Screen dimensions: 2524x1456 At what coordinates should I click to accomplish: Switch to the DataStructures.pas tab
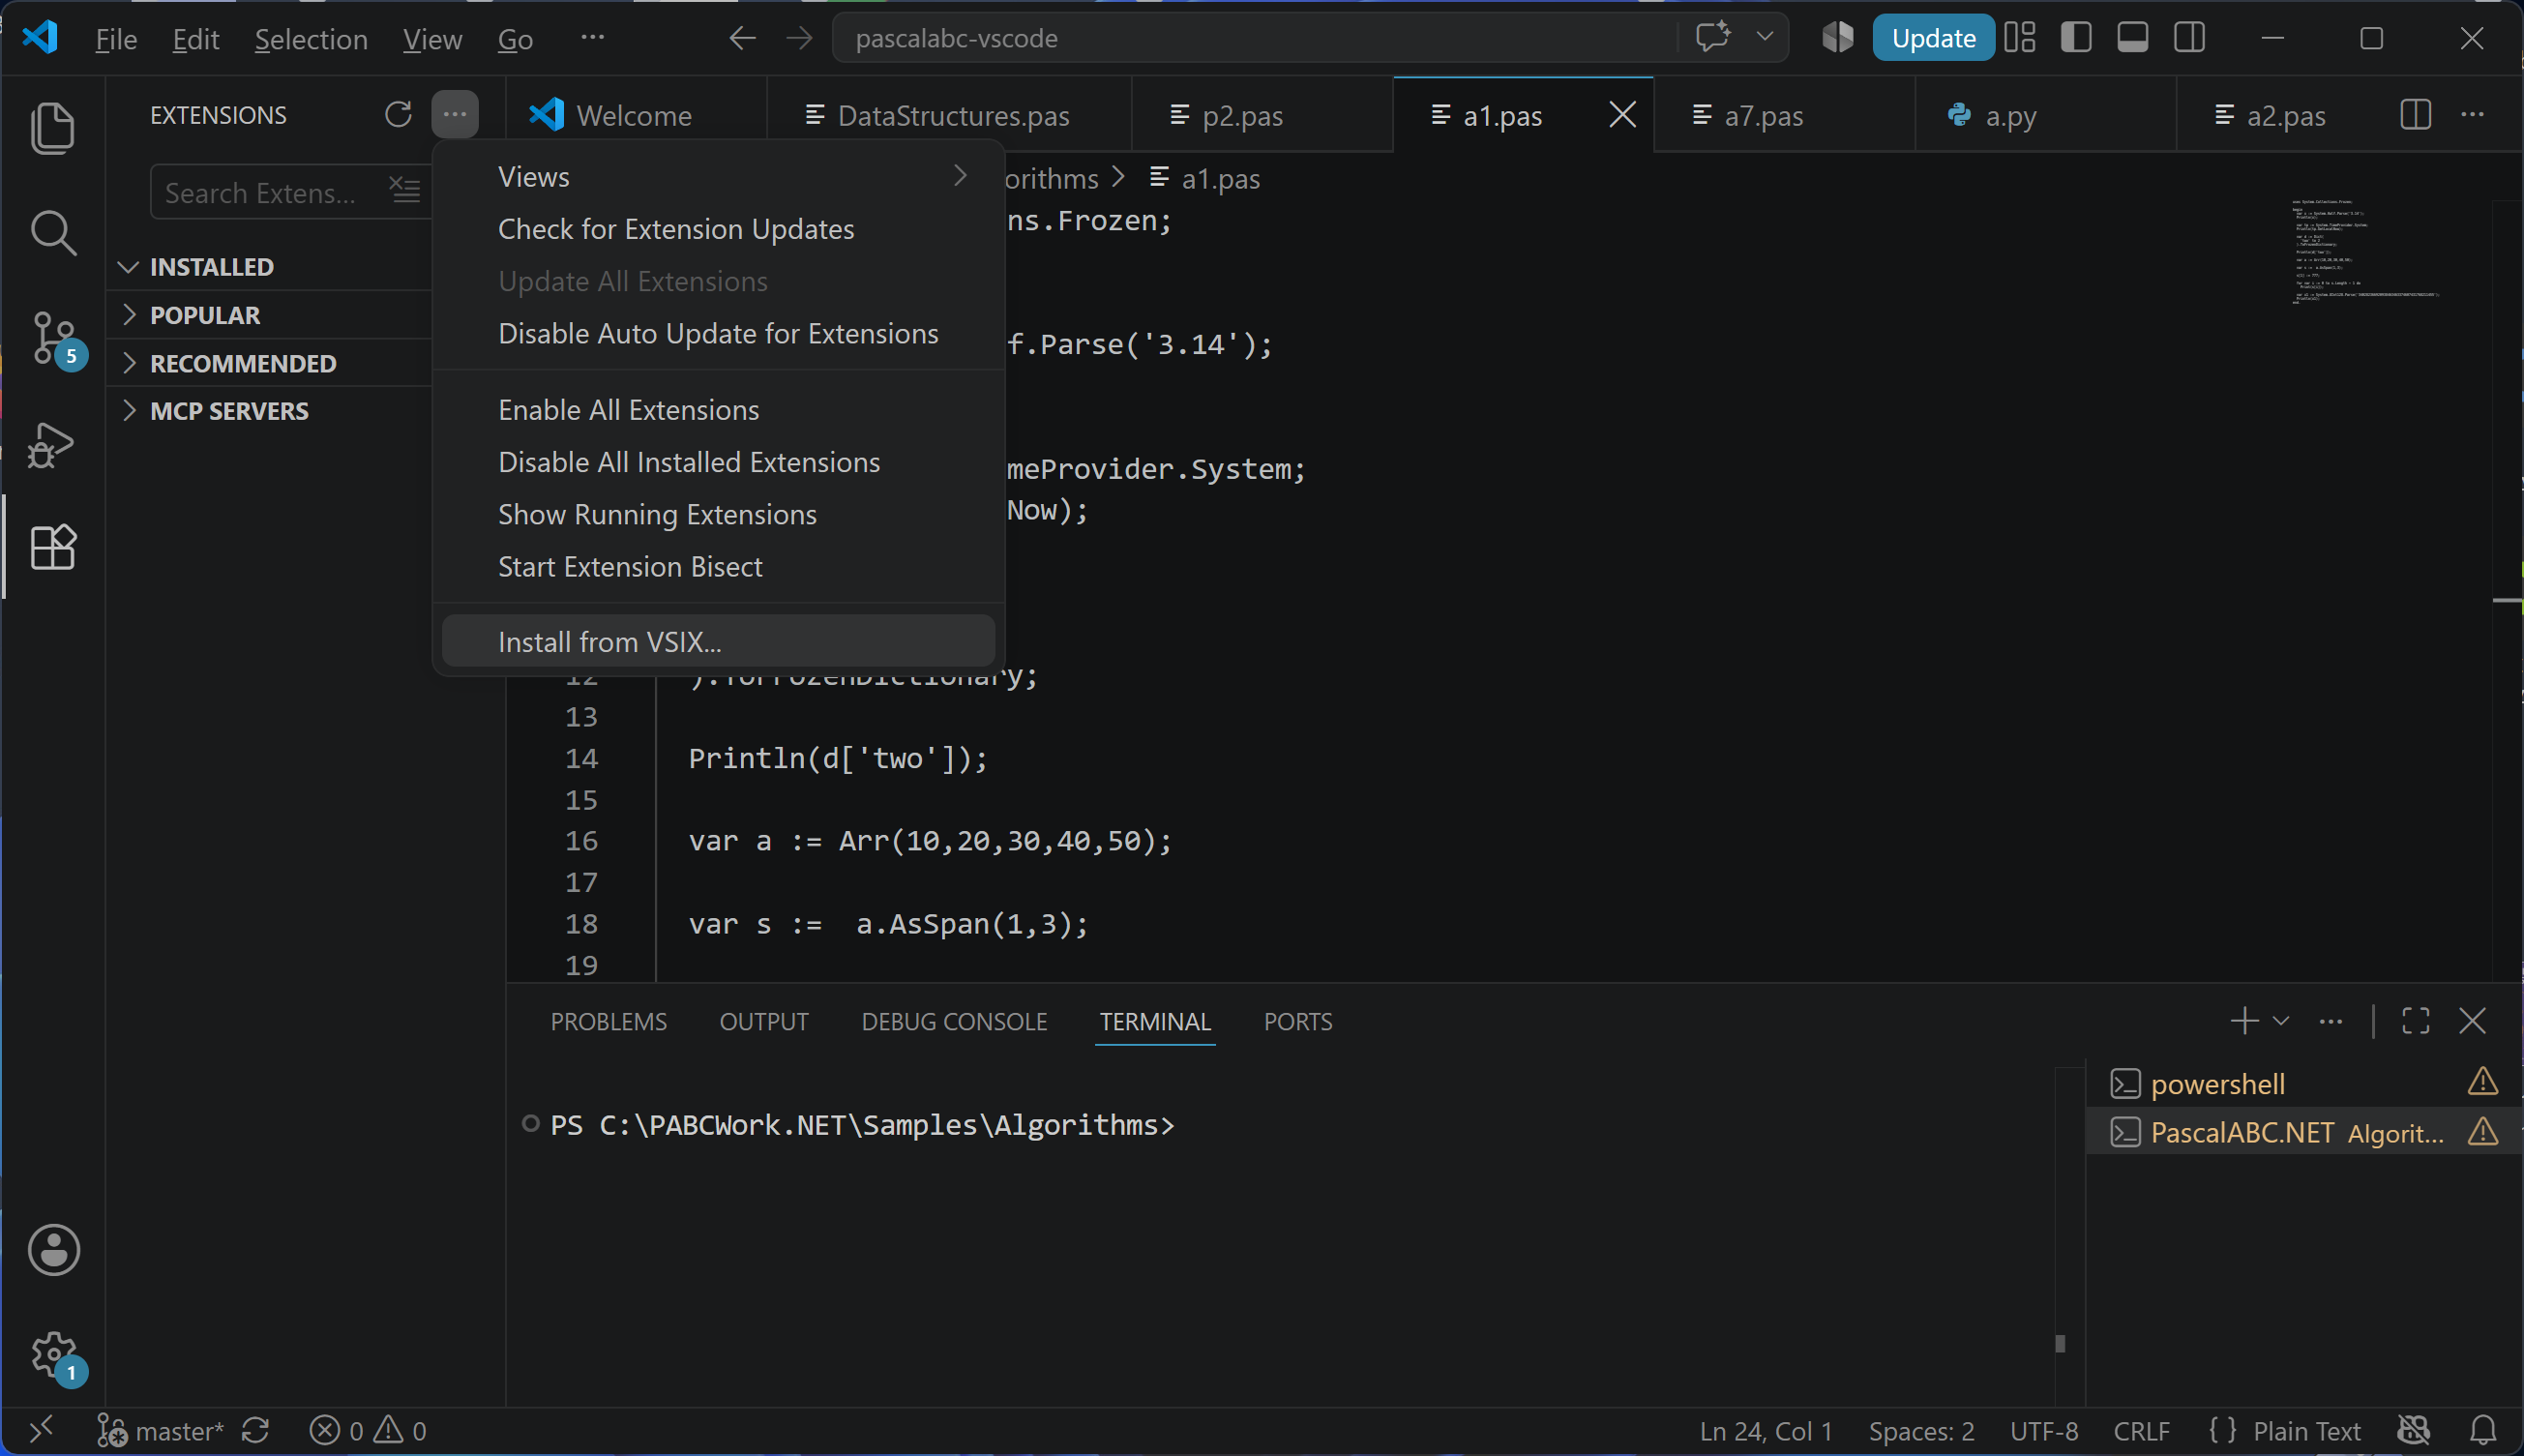pos(950,115)
